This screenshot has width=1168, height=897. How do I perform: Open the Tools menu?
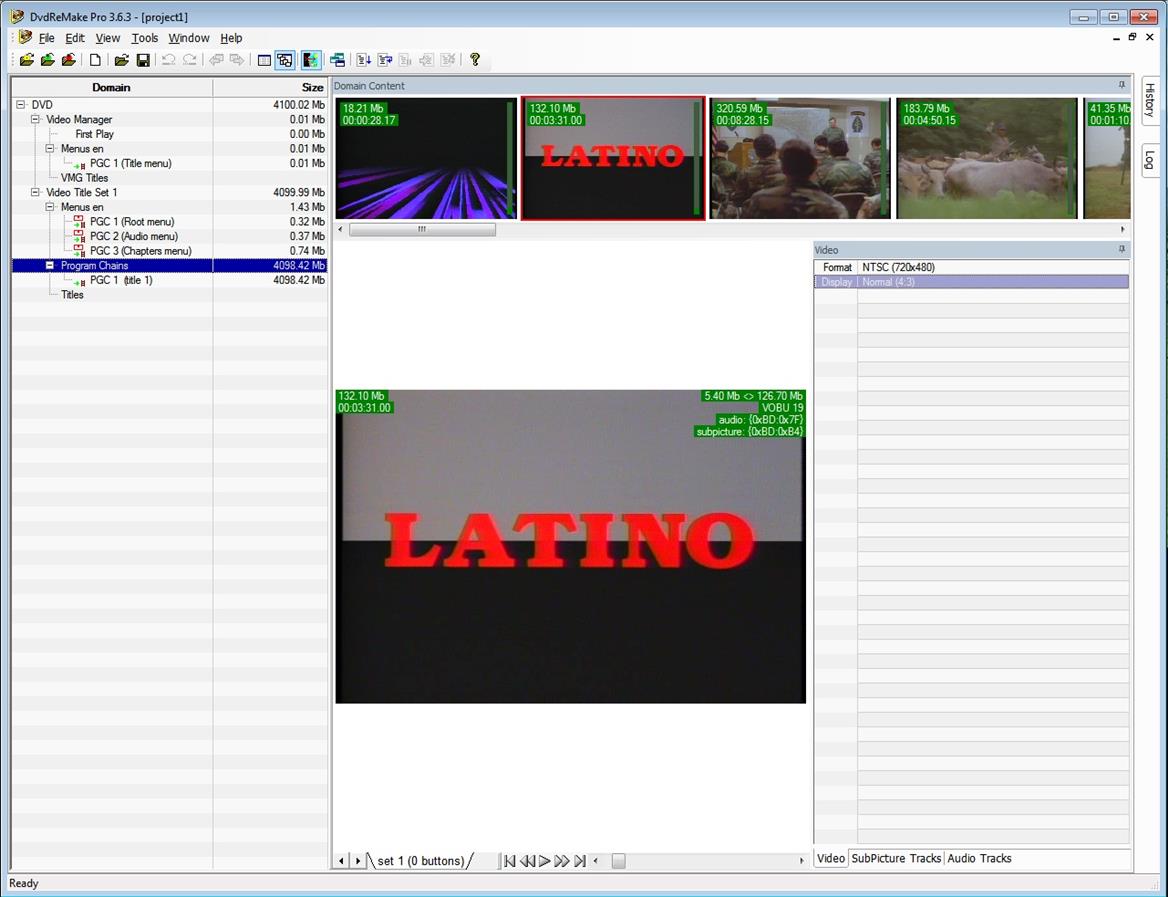click(x=145, y=38)
